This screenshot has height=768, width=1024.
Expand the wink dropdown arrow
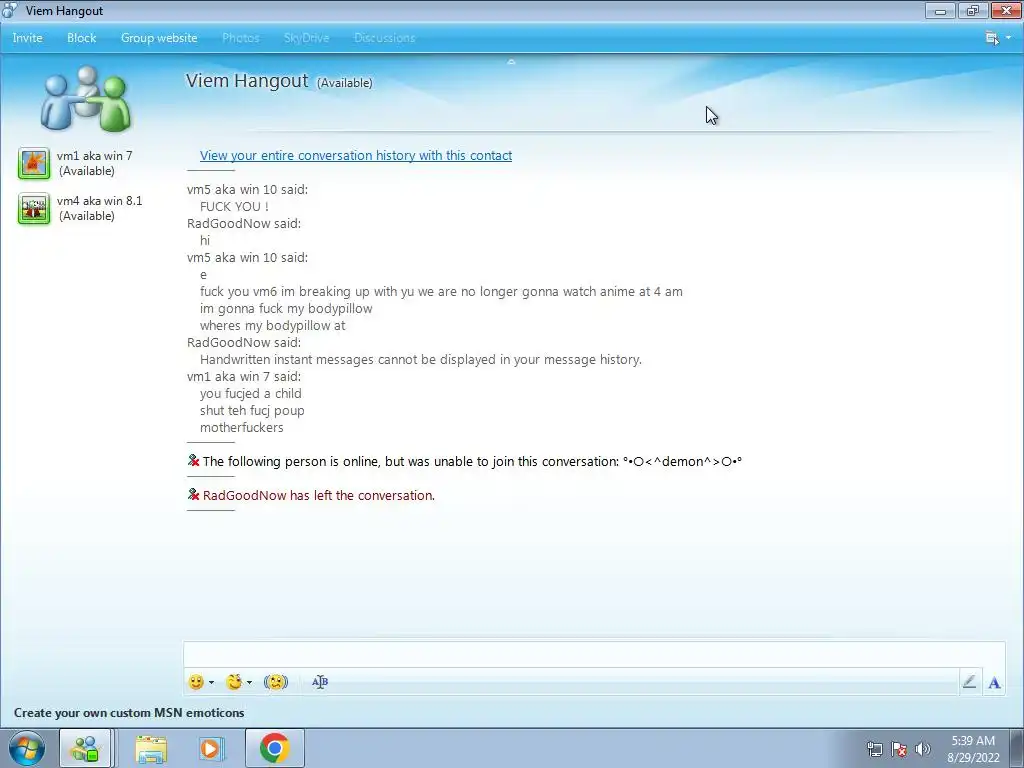pyautogui.click(x=249, y=682)
